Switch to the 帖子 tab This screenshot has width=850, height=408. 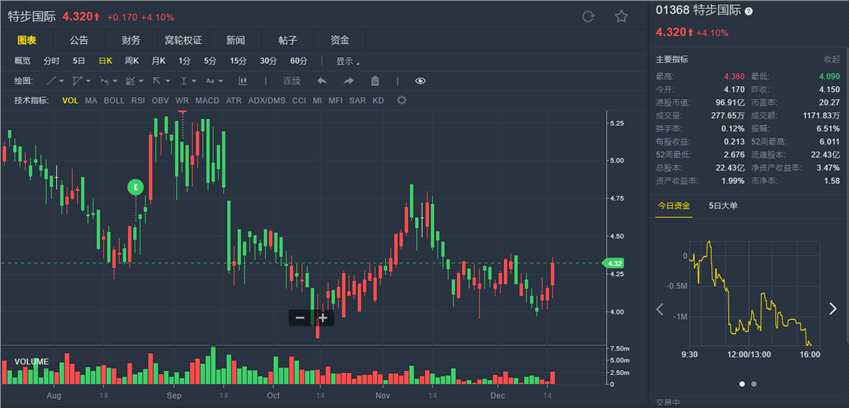coord(288,41)
